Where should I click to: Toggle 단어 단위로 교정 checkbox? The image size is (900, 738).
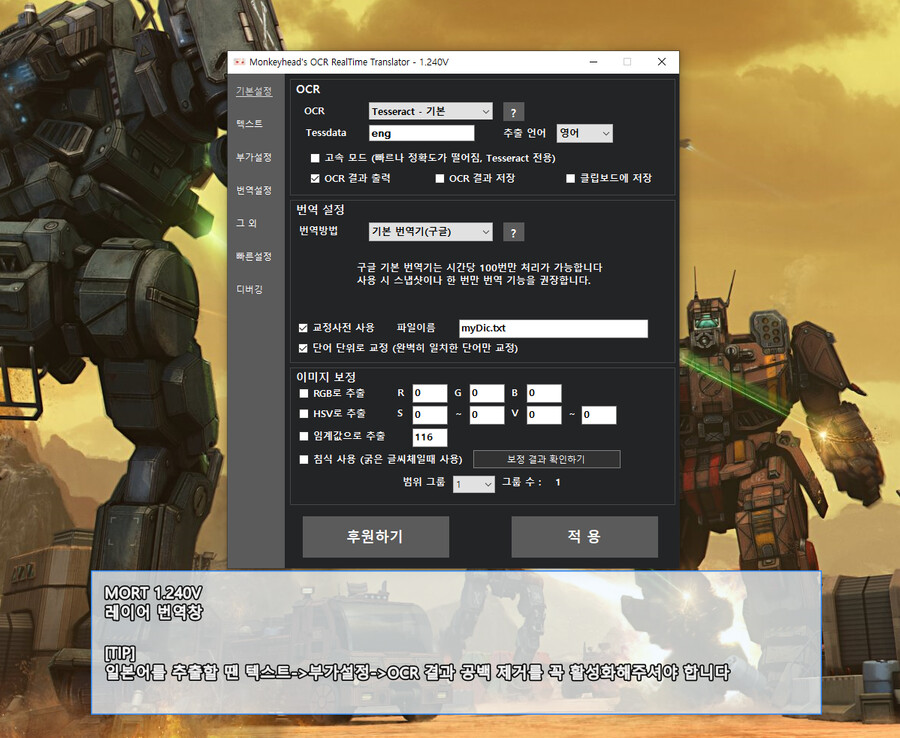[x=303, y=348]
